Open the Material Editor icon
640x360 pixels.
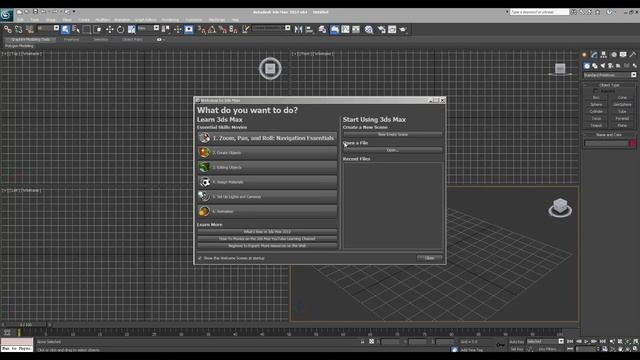coord(369,29)
